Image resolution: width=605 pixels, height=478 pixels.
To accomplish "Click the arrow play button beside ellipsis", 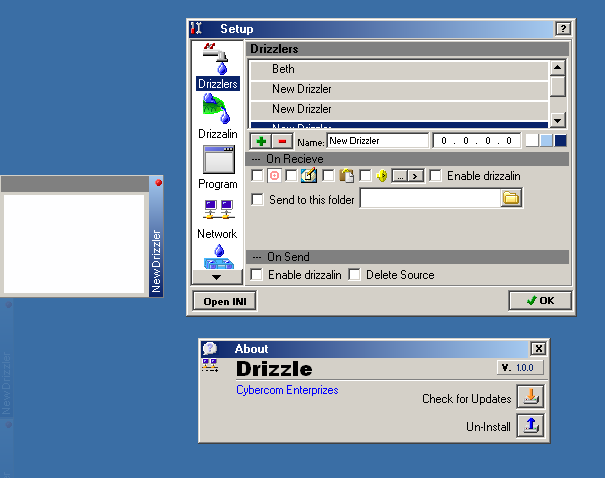I will point(416,176).
